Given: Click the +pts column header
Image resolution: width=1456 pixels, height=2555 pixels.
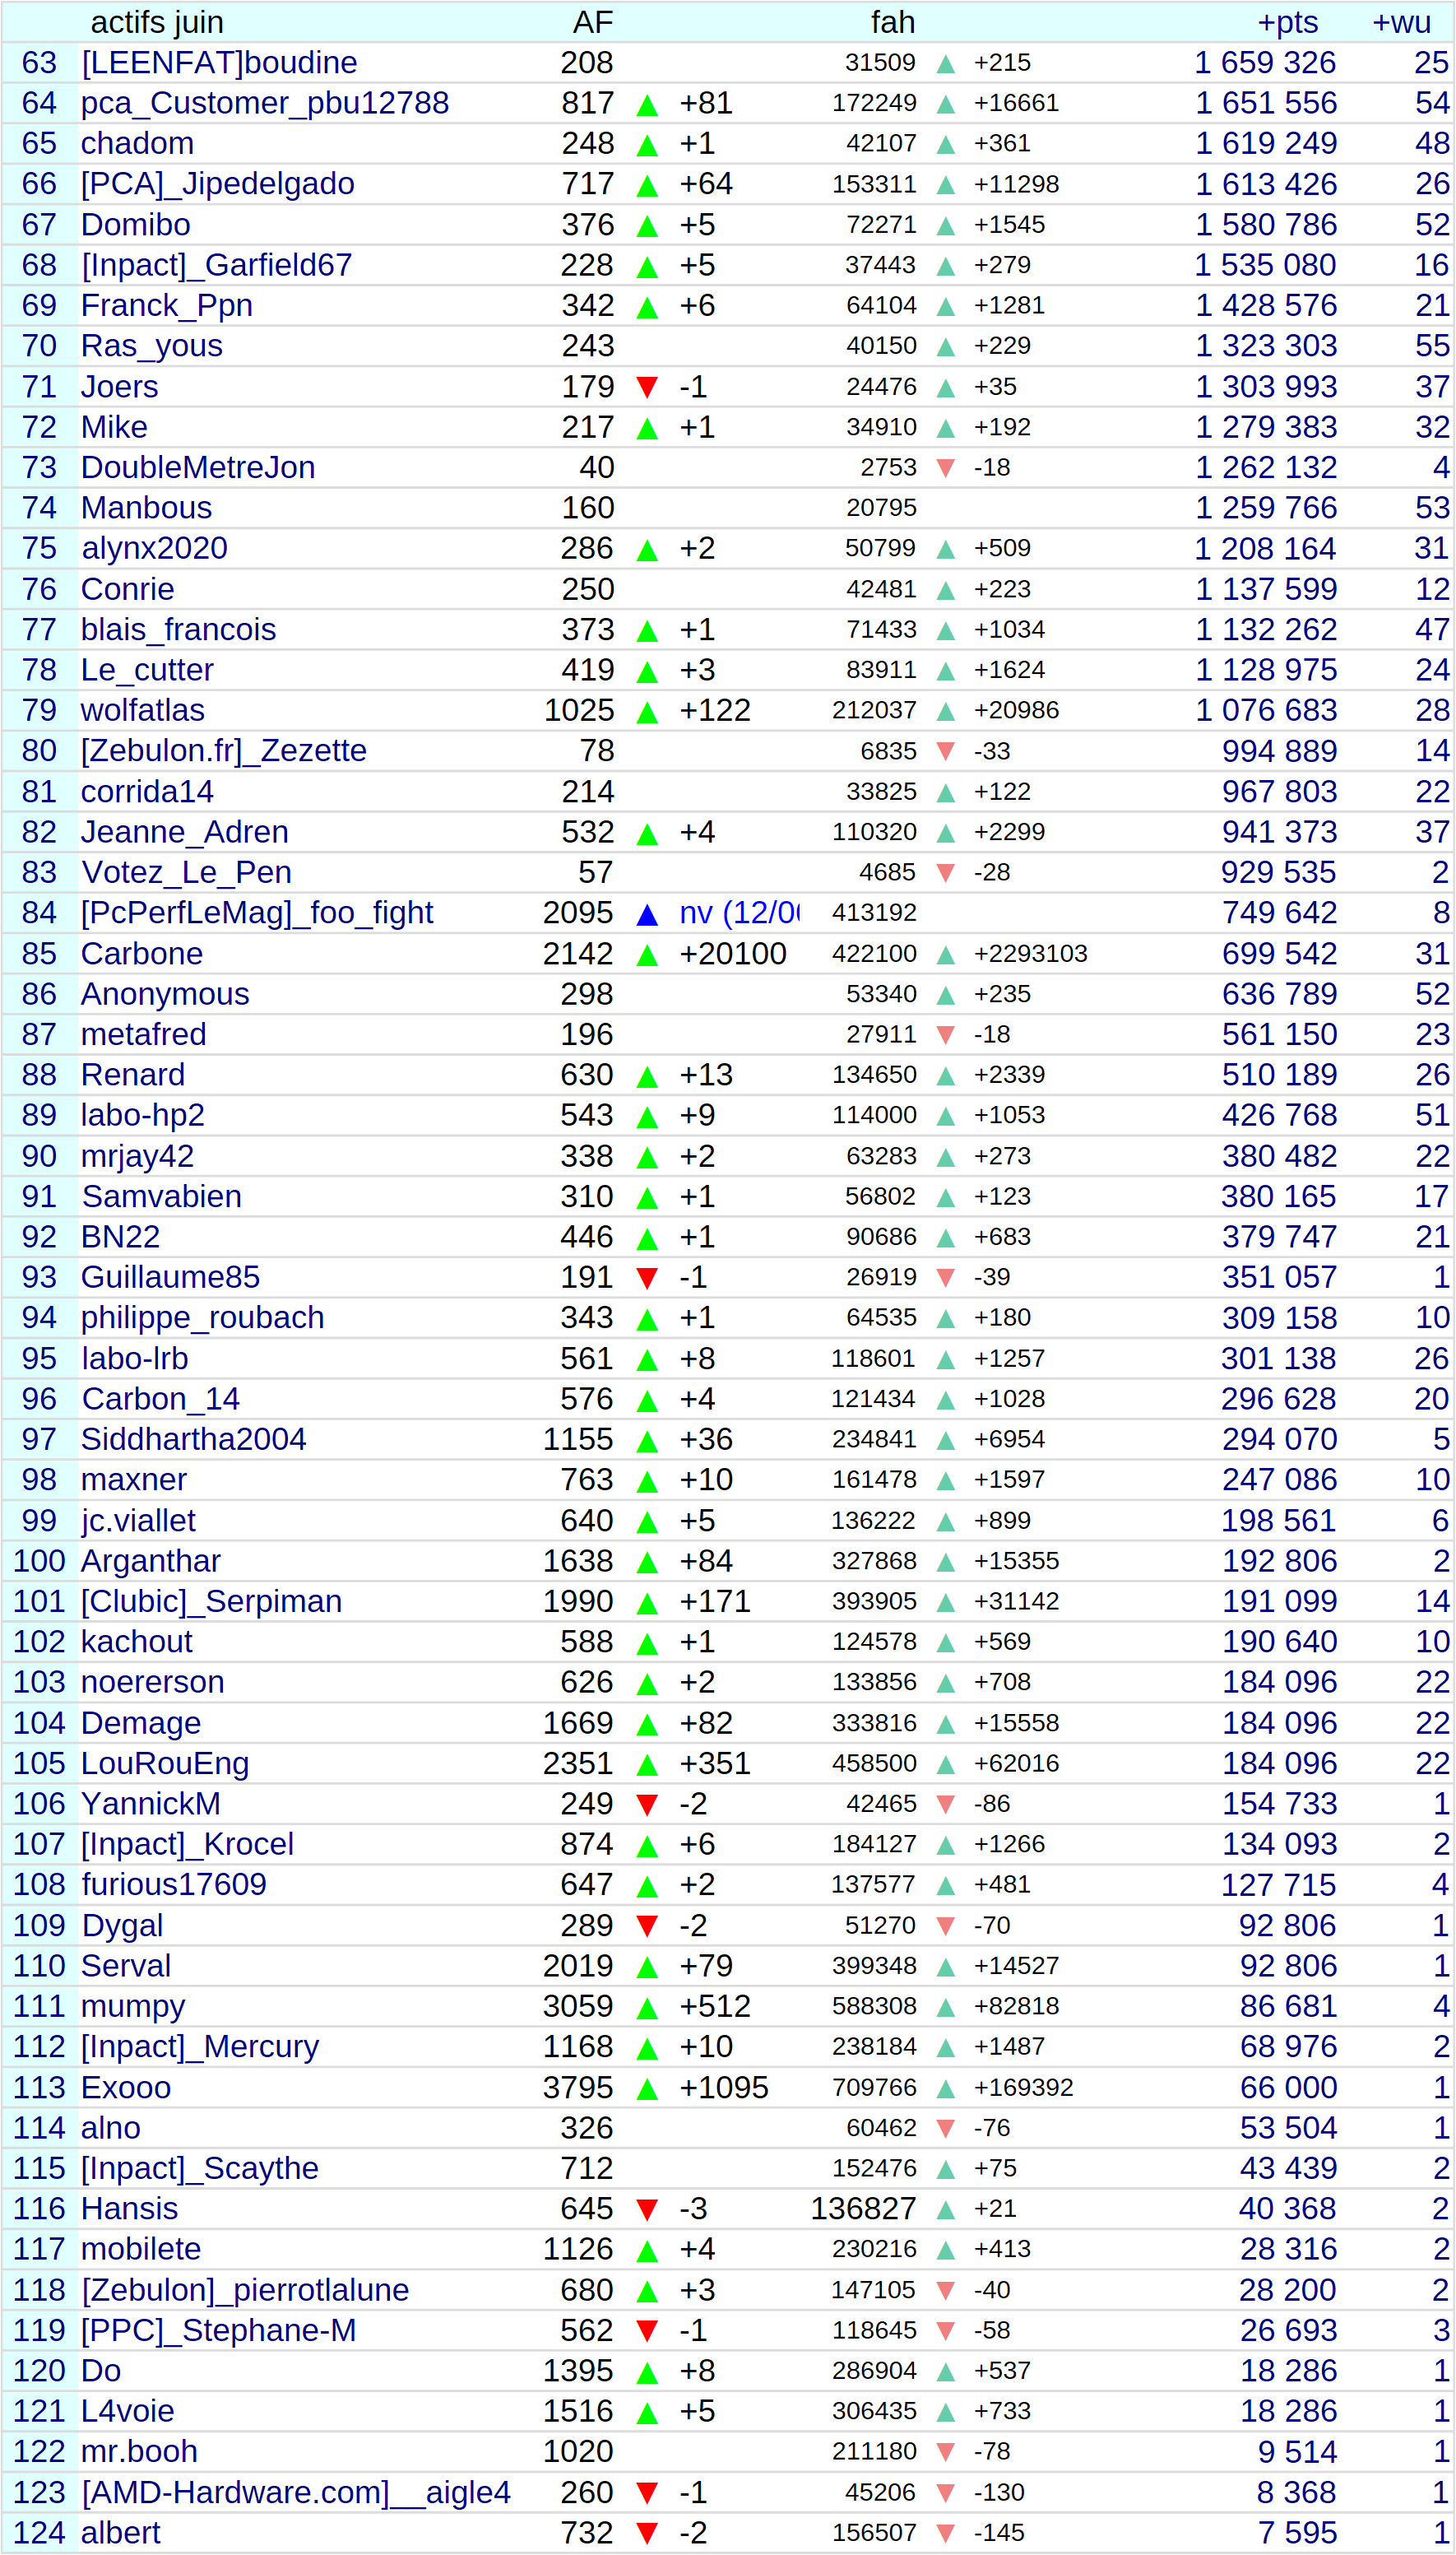Looking at the screenshot, I should [x=1287, y=22].
